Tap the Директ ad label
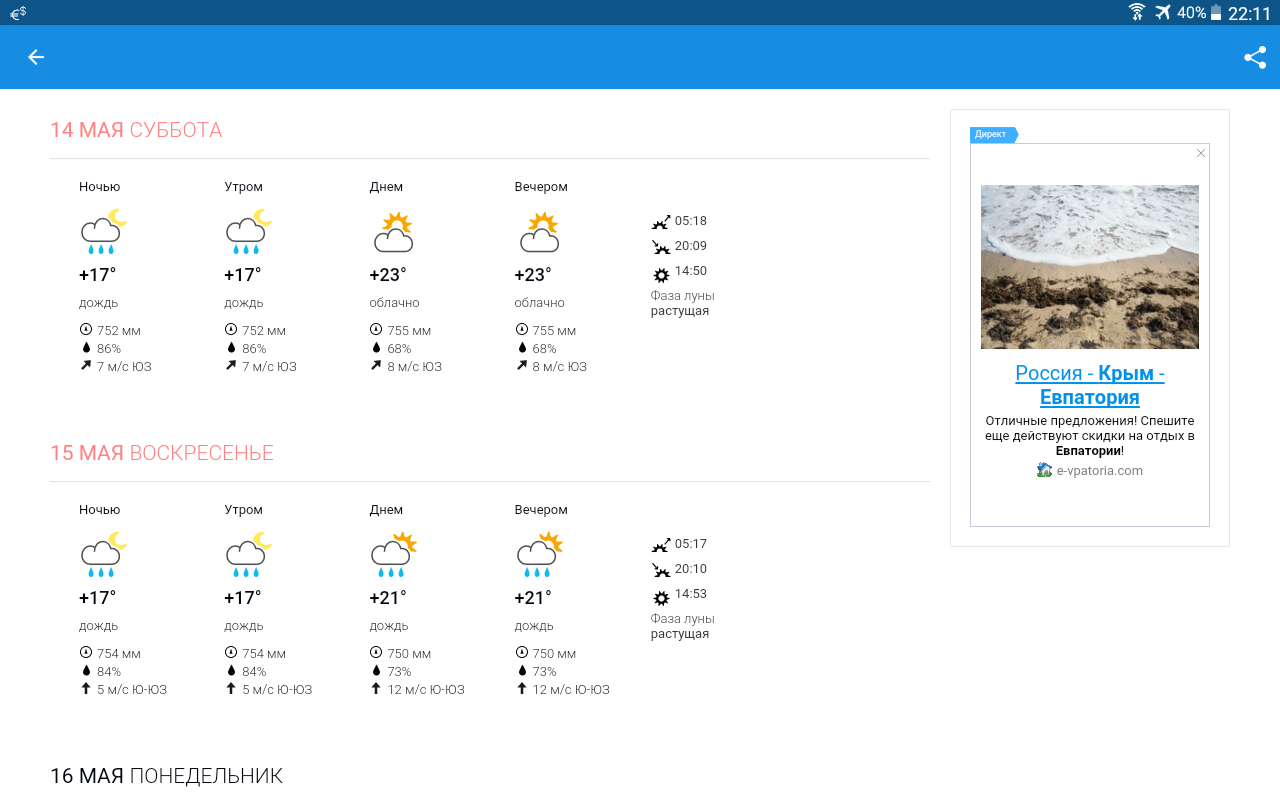Image resolution: width=1280 pixels, height=800 pixels. point(993,134)
